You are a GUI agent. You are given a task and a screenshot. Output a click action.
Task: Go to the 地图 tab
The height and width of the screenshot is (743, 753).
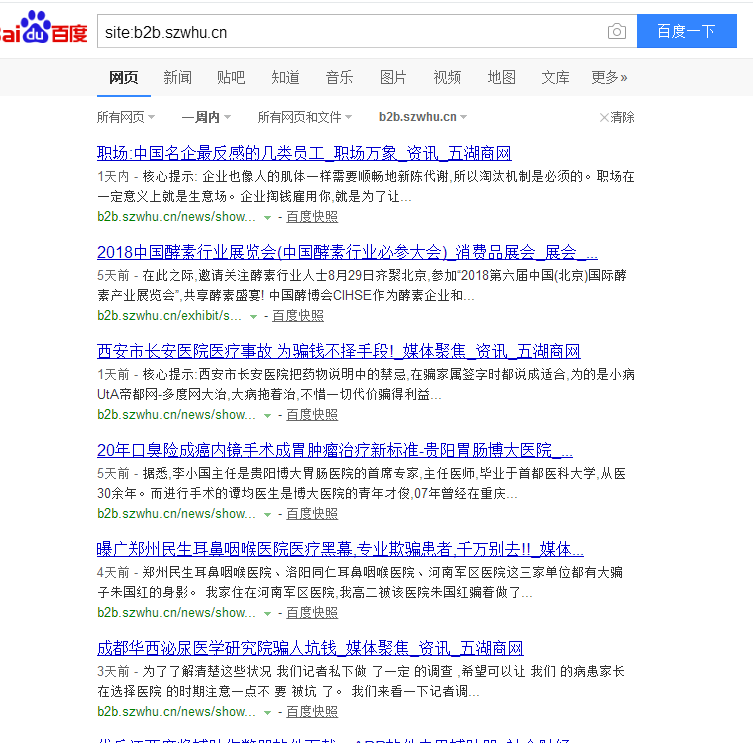[501, 77]
